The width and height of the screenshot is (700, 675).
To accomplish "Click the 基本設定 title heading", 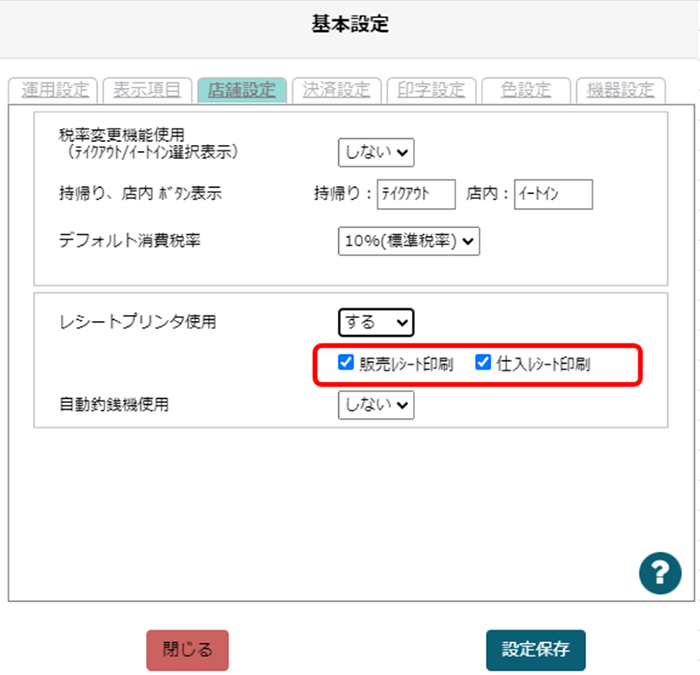I will click(x=350, y=26).
